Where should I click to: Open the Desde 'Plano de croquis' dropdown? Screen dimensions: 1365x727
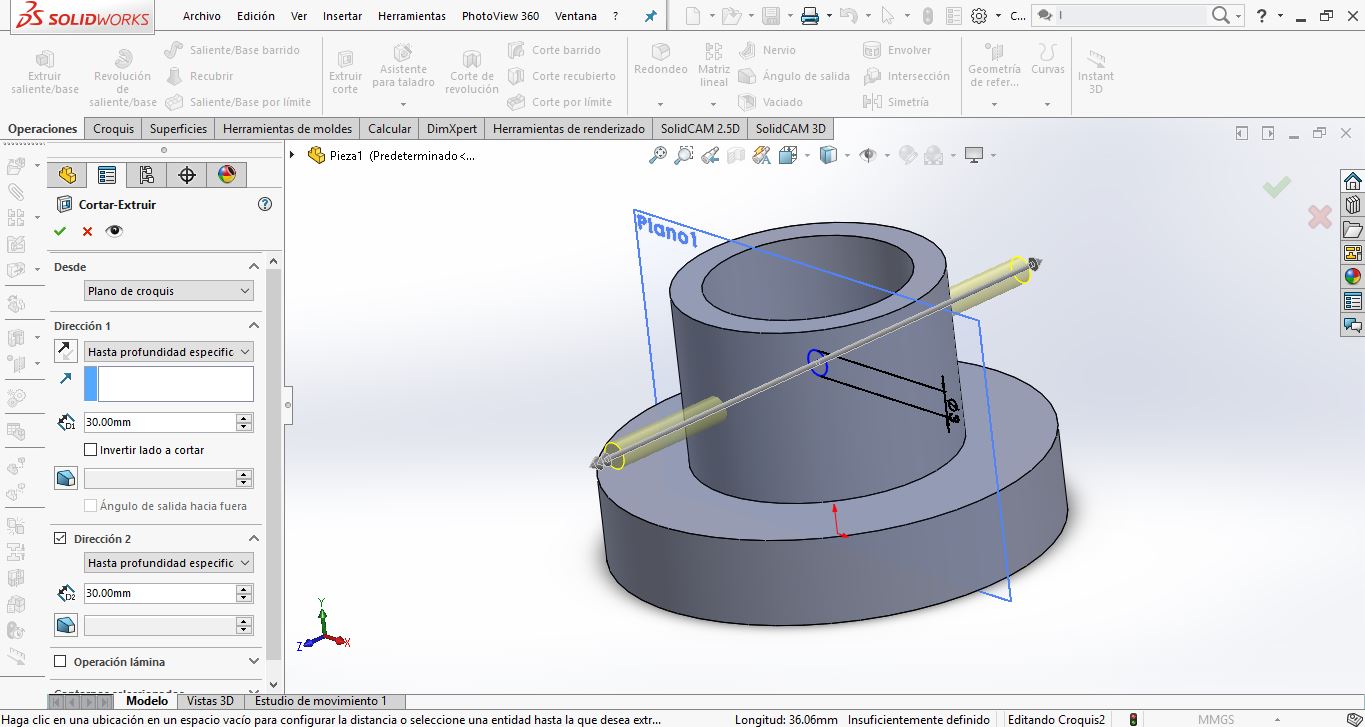click(168, 291)
